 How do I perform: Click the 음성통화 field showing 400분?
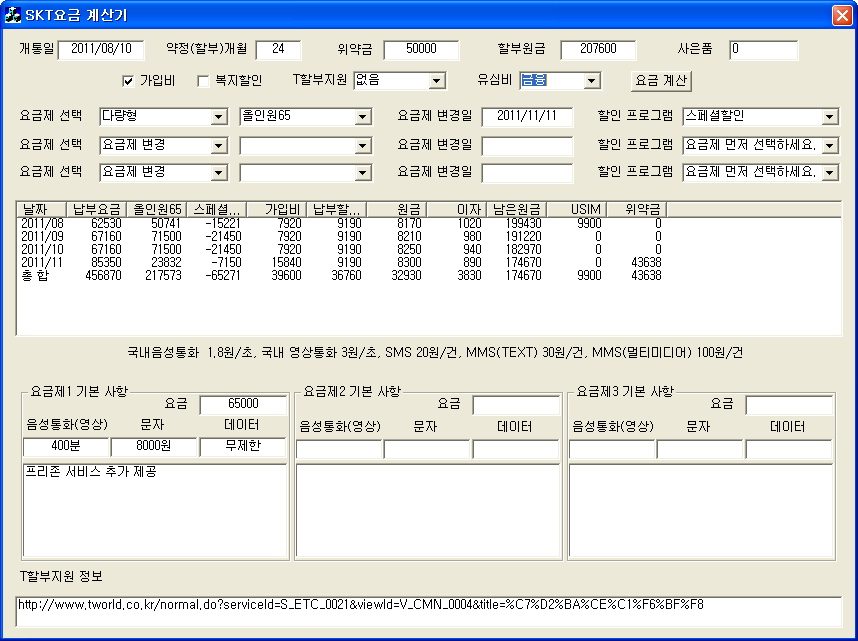coord(66,447)
